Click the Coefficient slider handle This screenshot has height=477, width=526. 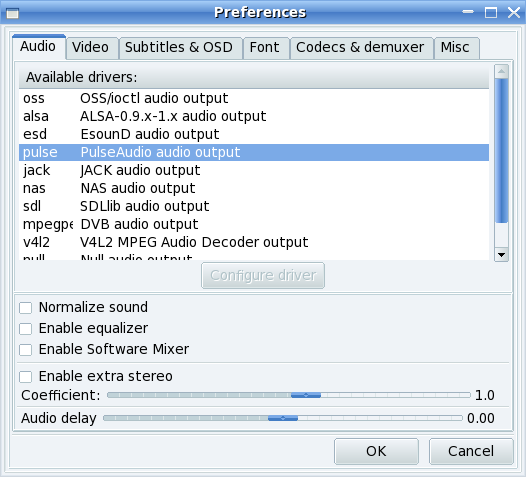click(306, 395)
